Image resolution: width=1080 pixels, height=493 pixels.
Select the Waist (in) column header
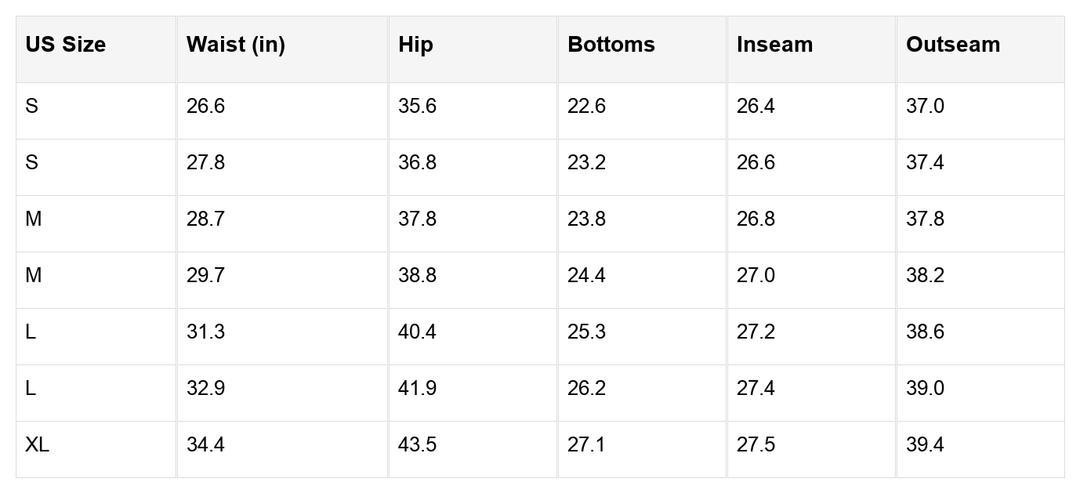(x=236, y=45)
